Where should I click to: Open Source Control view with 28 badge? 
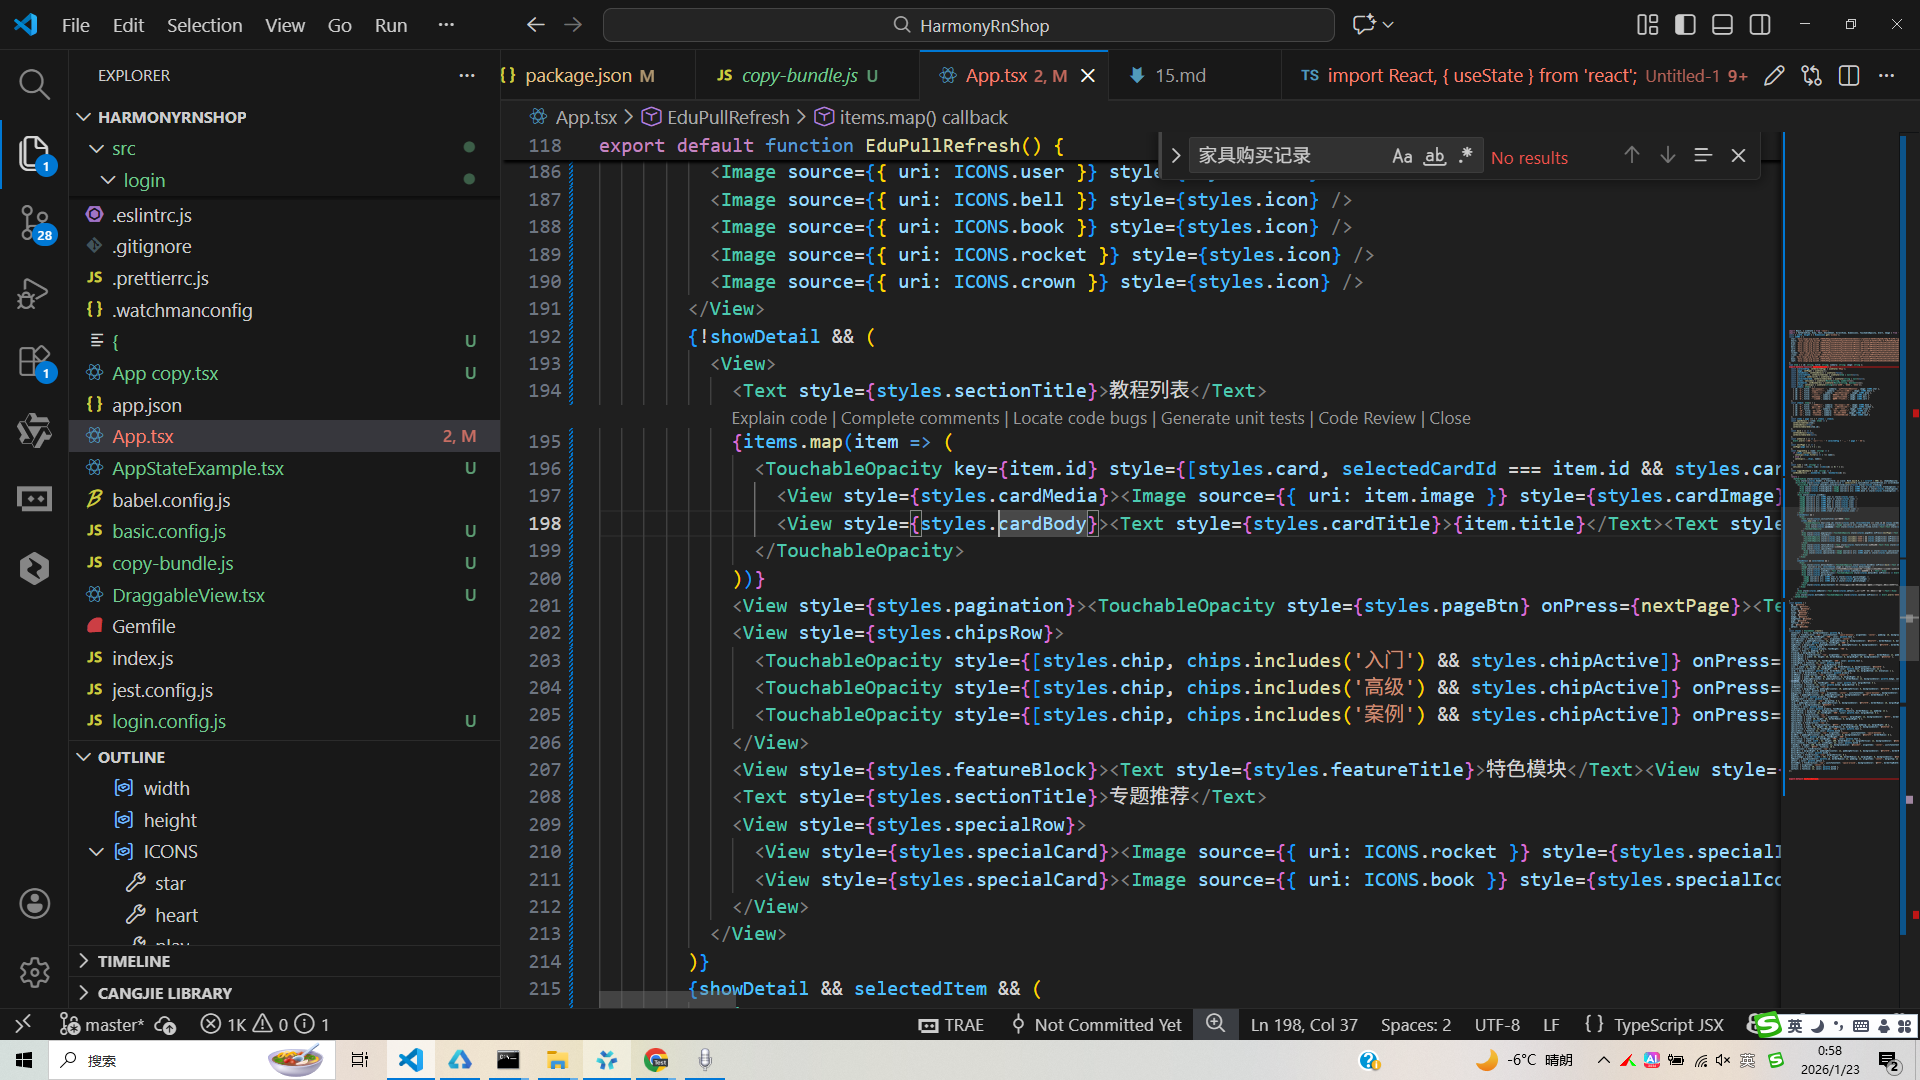pyautogui.click(x=34, y=222)
